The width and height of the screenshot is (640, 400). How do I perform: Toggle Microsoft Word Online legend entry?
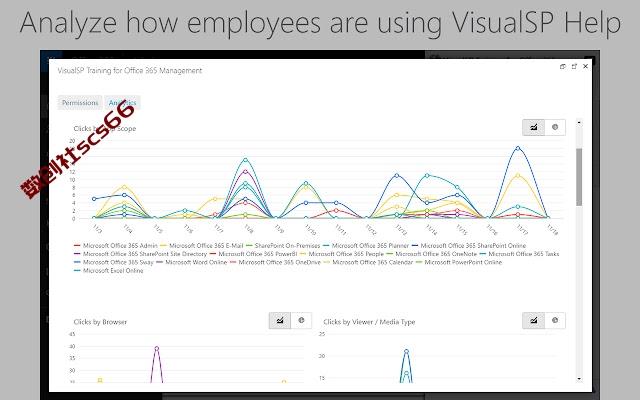[191, 262]
